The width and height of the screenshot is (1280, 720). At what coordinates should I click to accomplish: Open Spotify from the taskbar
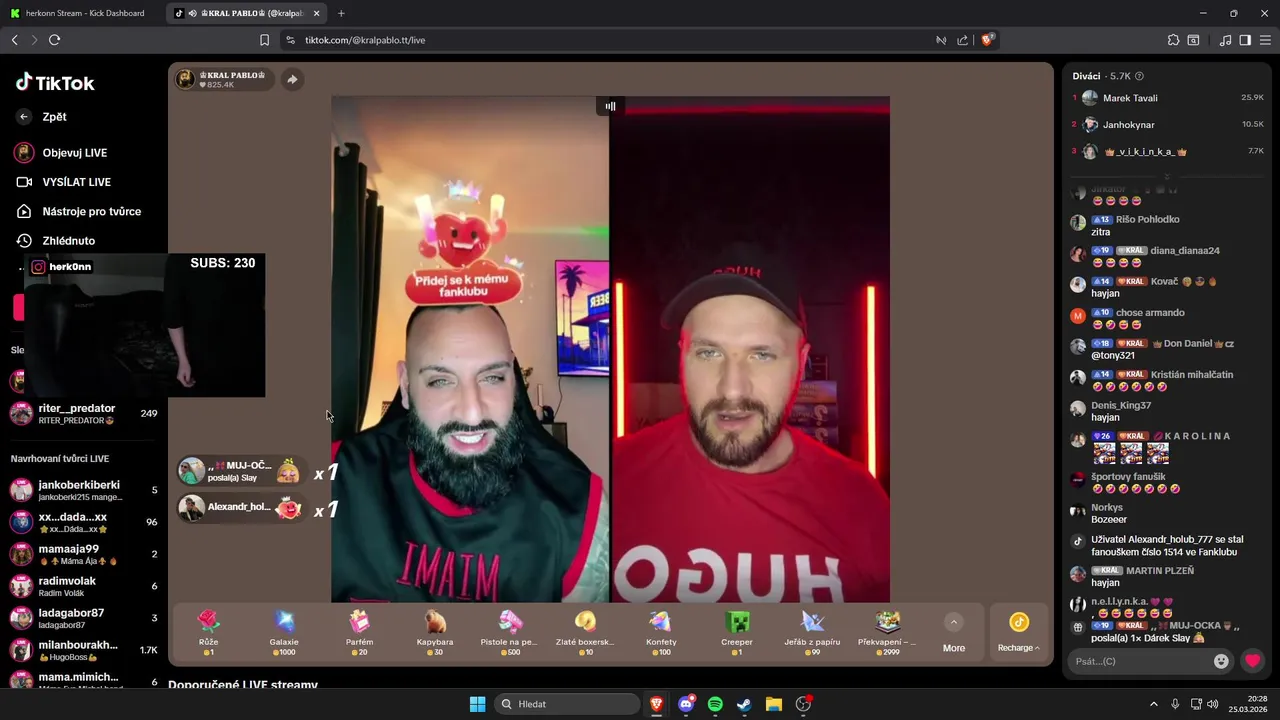click(715, 704)
